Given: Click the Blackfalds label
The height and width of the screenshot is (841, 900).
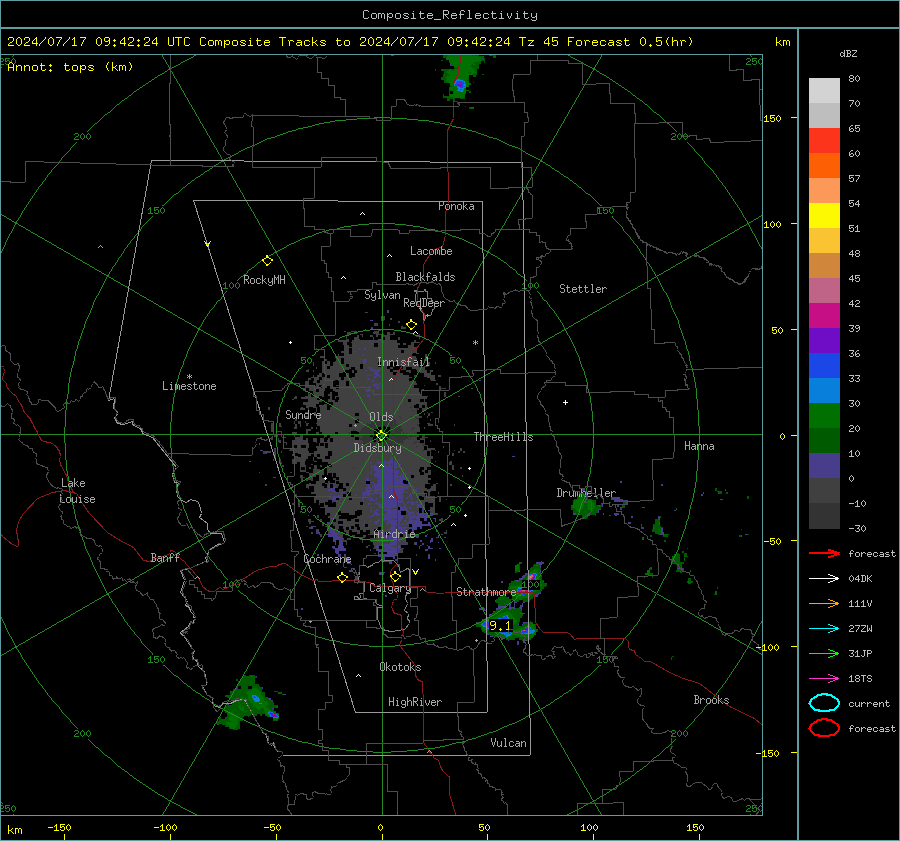Looking at the screenshot, I should 425,277.
